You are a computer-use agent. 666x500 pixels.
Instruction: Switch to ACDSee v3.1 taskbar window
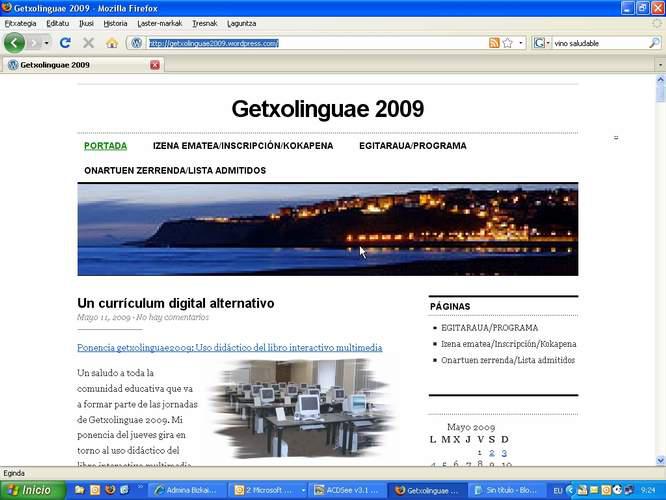pos(348,490)
